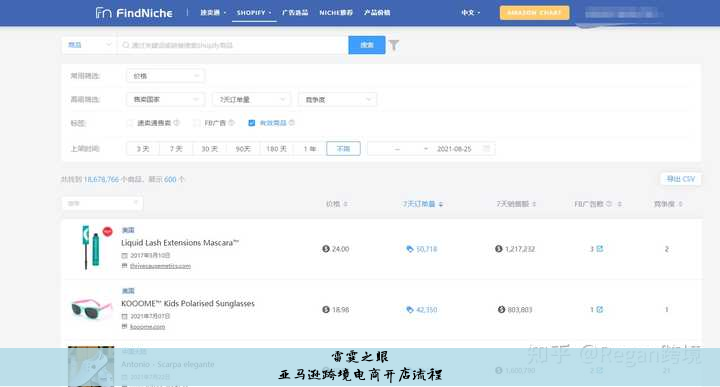Open the SHOPIFY navigation menu

click(254, 13)
